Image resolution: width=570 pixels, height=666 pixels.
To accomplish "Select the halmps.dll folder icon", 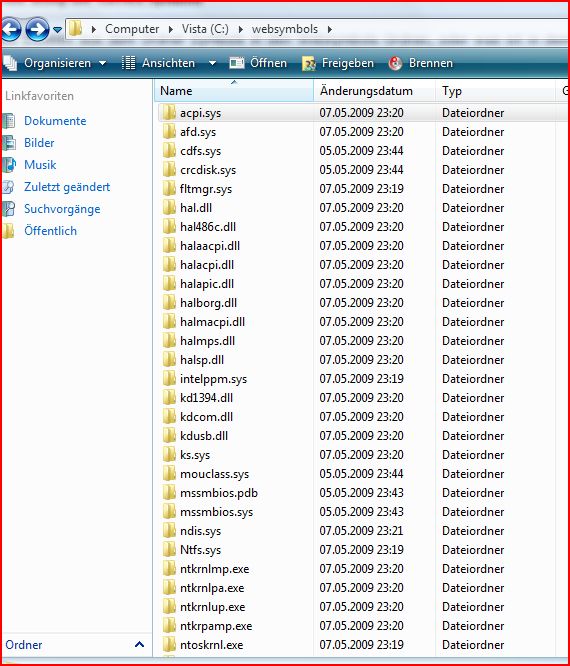I will pyautogui.click(x=169, y=341).
